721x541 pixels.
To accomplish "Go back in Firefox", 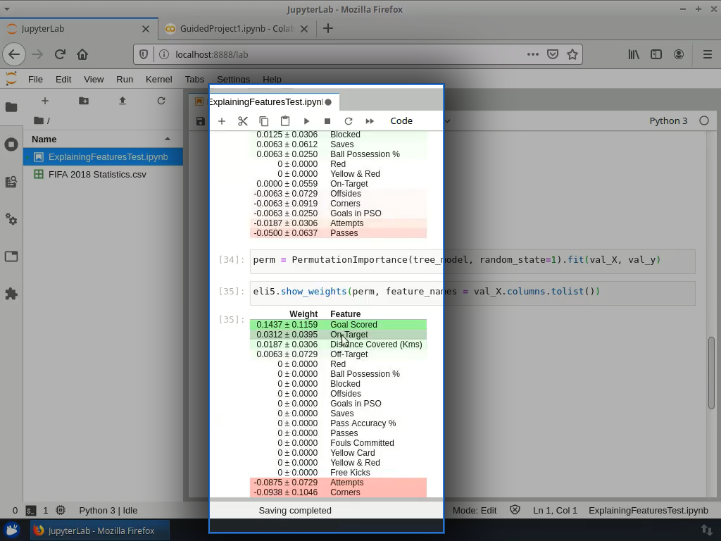I will (x=14, y=54).
